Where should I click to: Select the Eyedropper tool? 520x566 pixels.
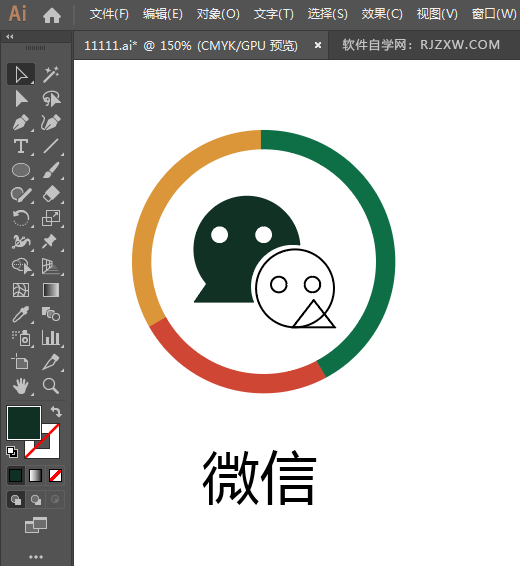click(x=21, y=314)
